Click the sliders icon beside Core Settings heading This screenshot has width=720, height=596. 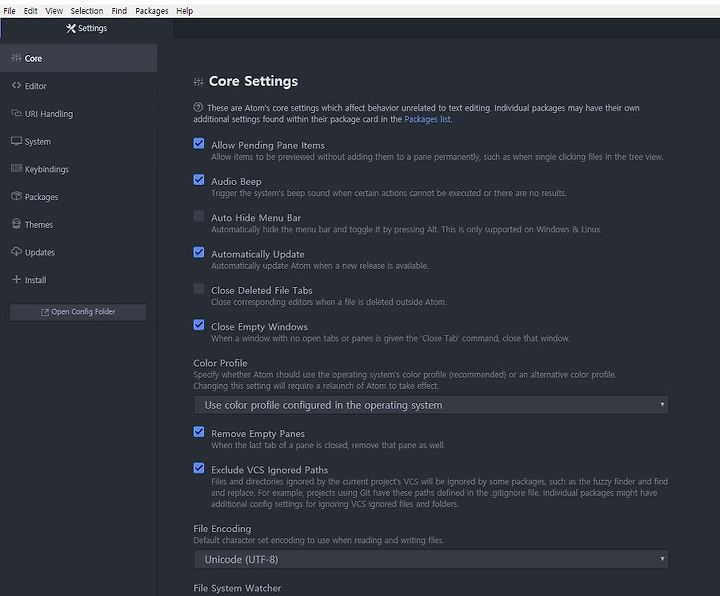(x=198, y=82)
